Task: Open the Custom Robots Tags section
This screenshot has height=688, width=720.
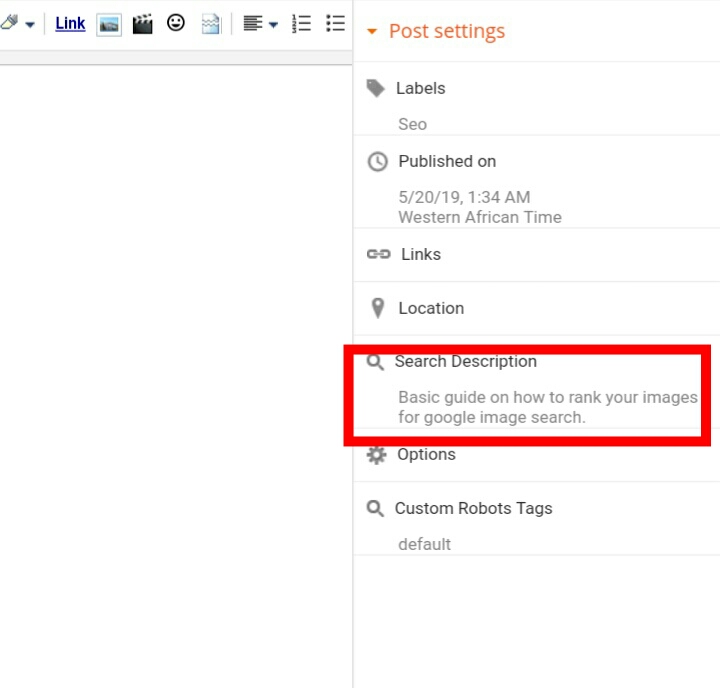Action: pyautogui.click(x=473, y=508)
